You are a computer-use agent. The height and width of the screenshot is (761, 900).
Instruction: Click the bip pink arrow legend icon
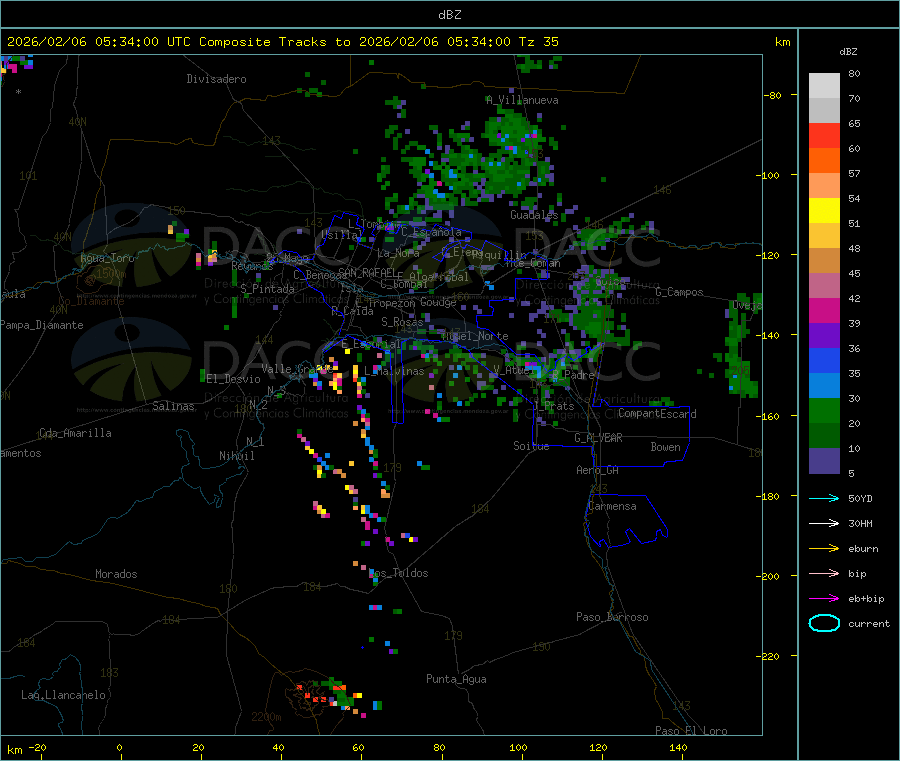click(824, 573)
